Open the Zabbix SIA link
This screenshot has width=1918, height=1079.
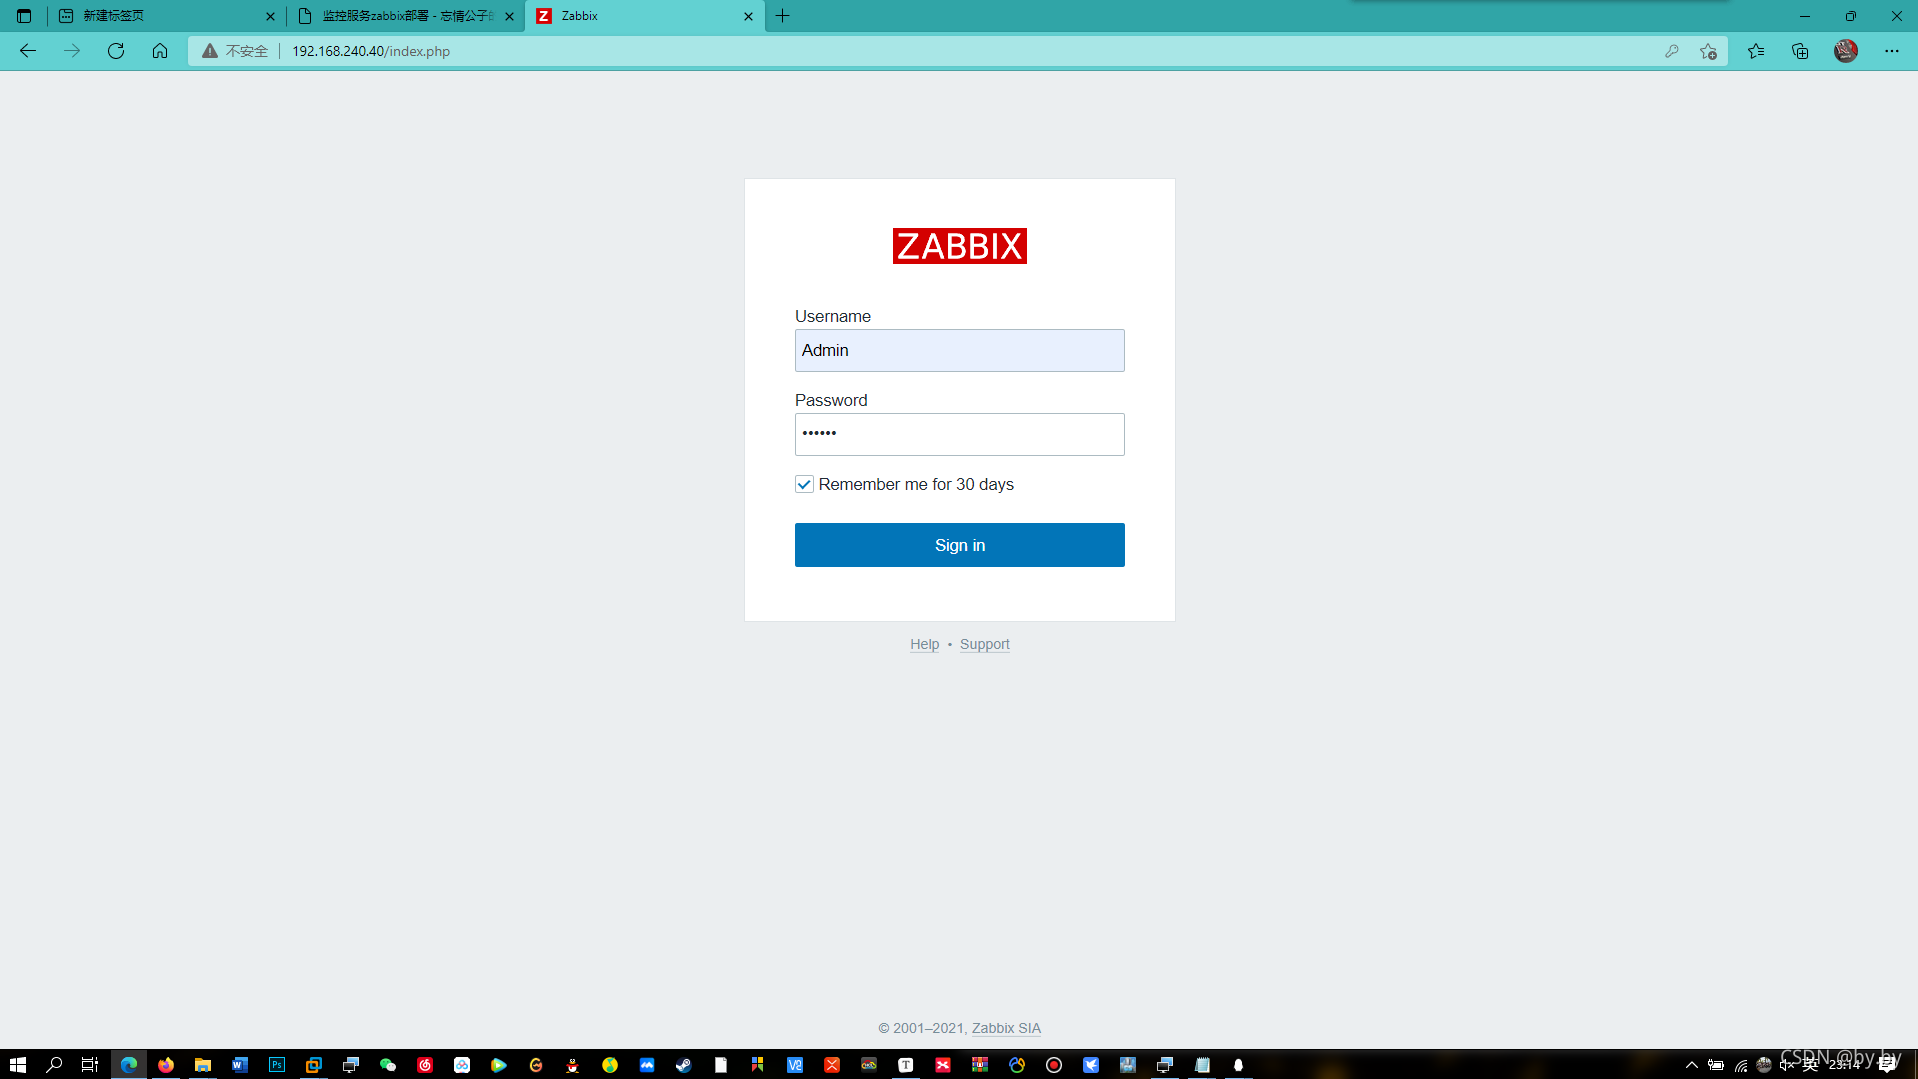1006,1028
